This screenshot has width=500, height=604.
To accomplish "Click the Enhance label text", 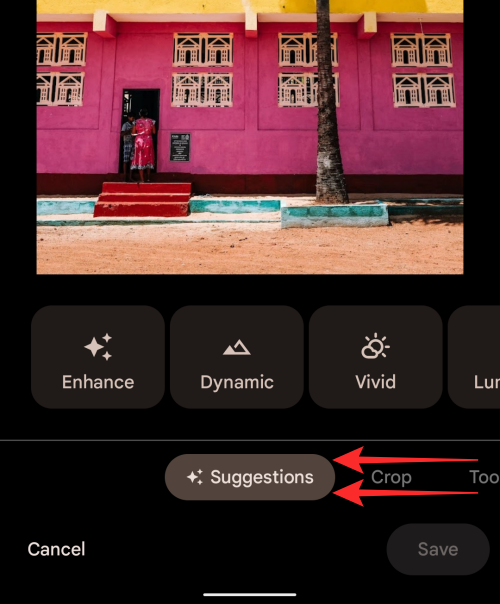I will pyautogui.click(x=98, y=382).
